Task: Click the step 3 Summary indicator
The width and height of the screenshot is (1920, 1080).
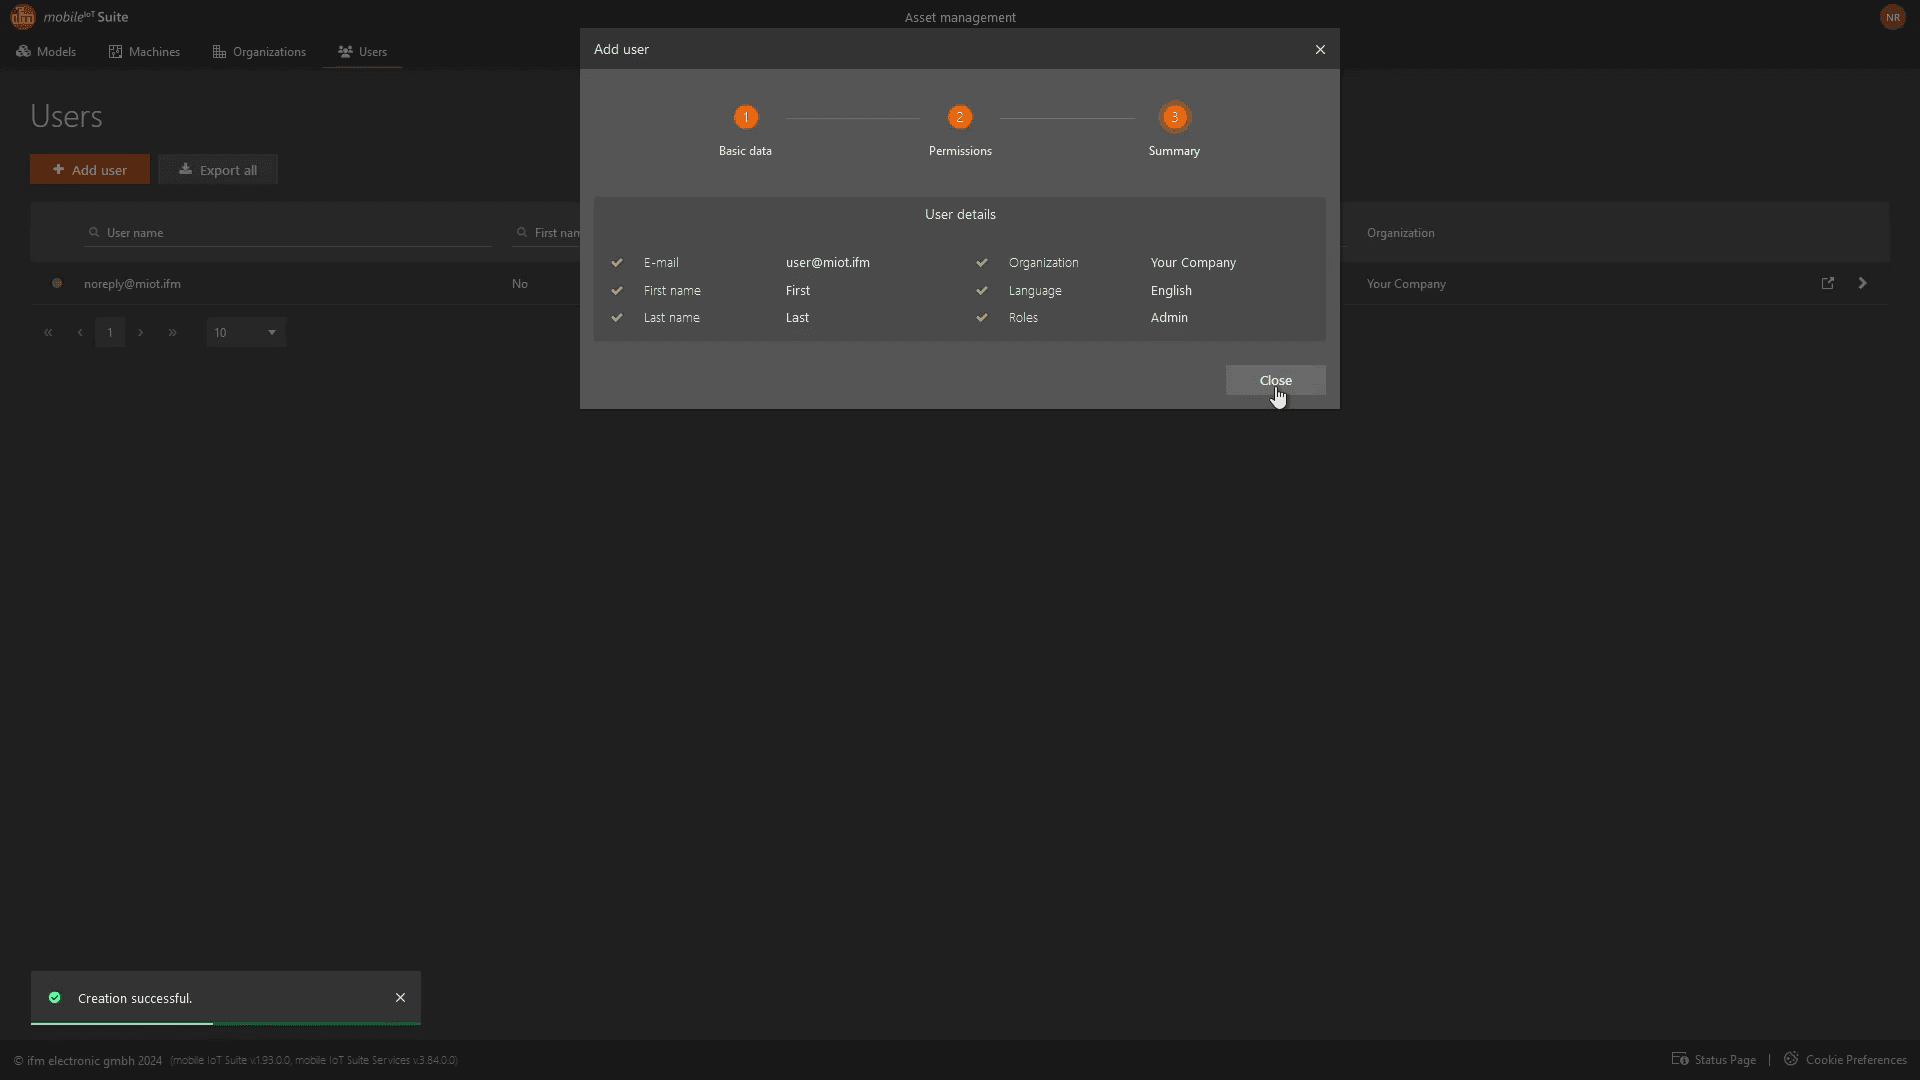Action: (1174, 117)
